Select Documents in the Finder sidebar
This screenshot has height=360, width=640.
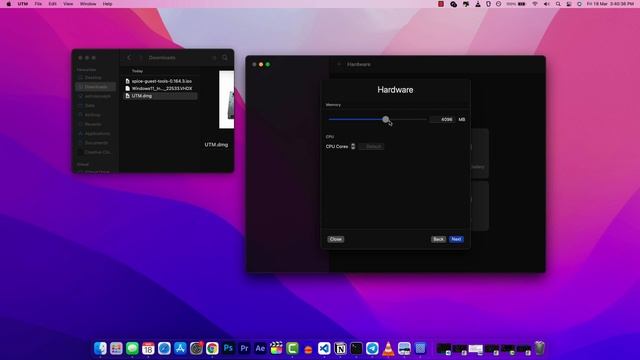(96, 143)
